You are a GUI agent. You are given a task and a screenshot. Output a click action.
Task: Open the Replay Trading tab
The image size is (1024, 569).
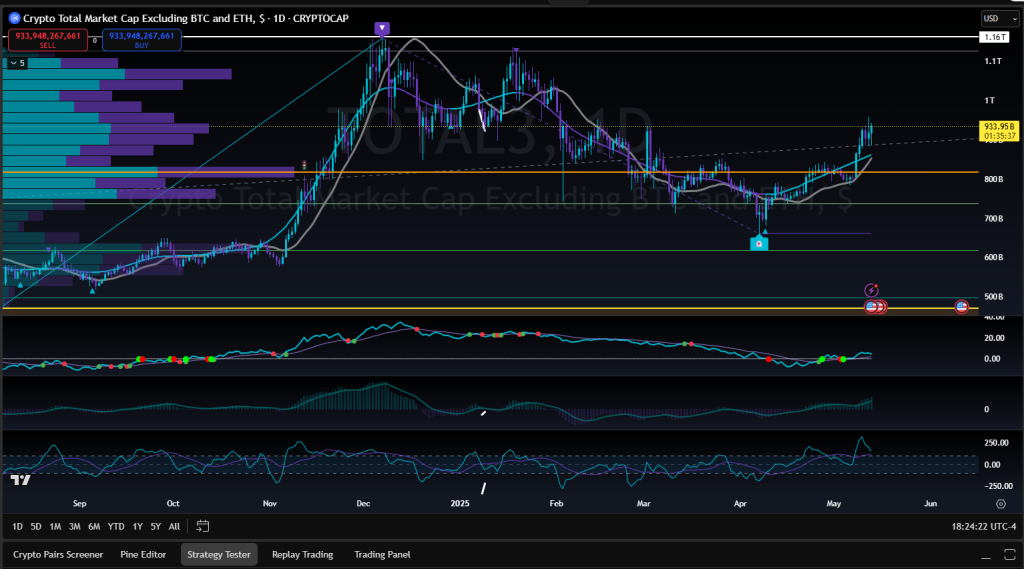coord(302,555)
